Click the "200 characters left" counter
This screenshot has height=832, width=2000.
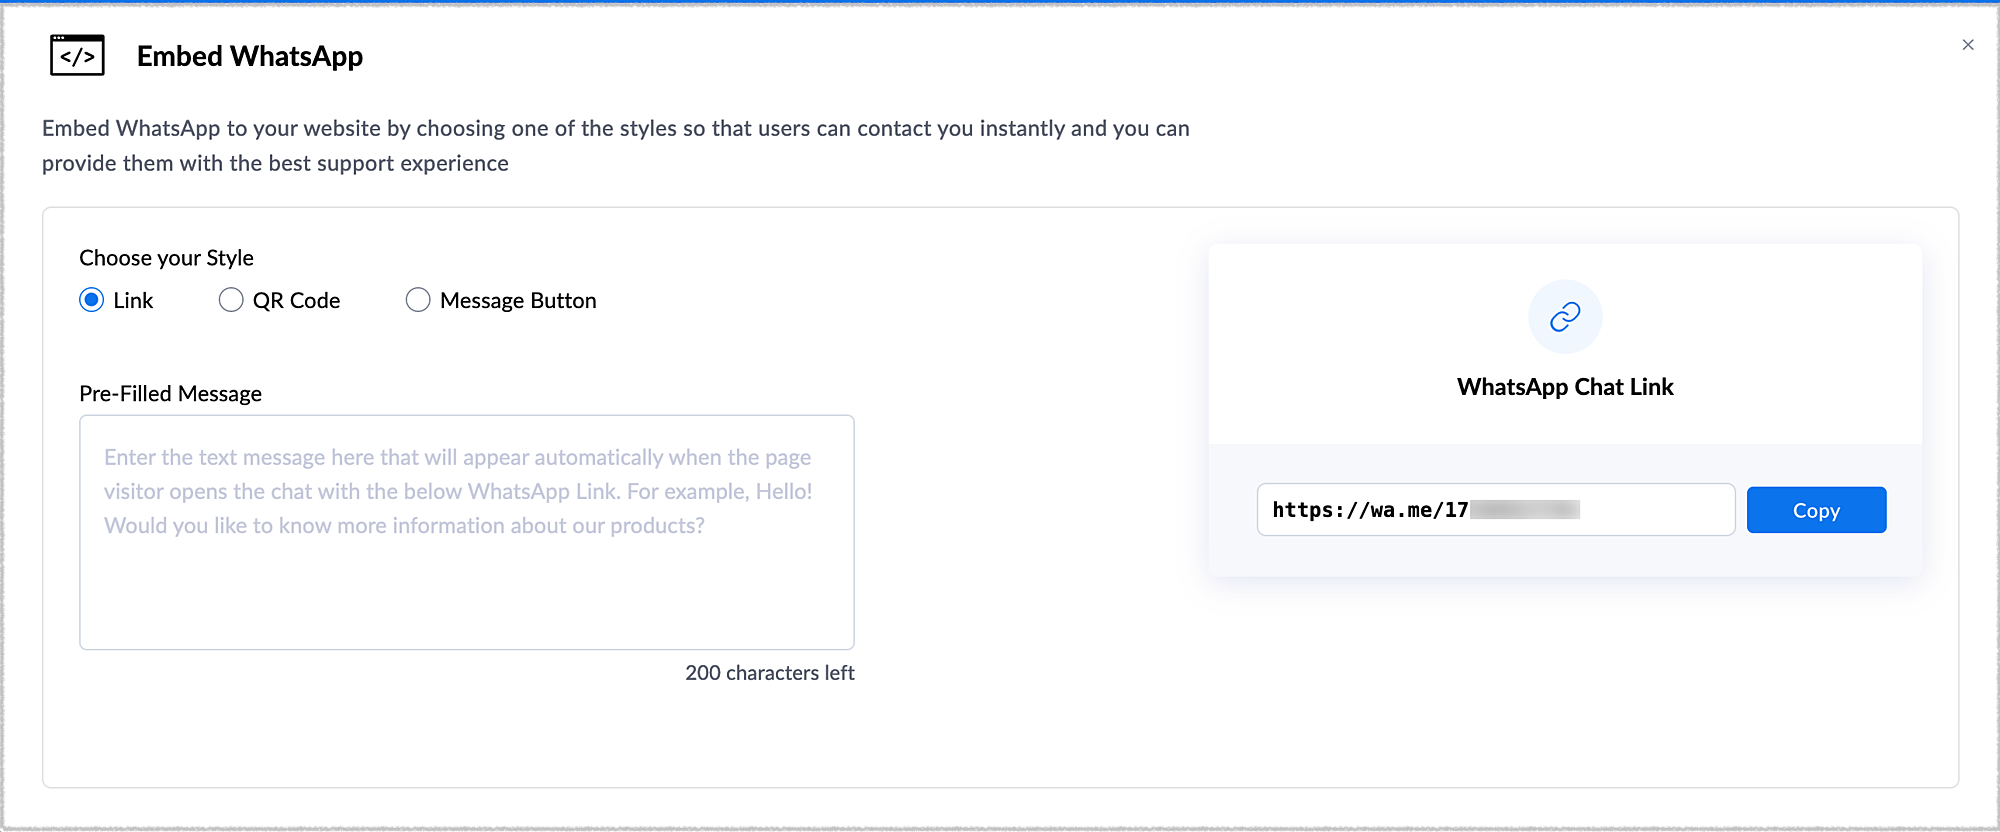click(x=769, y=673)
